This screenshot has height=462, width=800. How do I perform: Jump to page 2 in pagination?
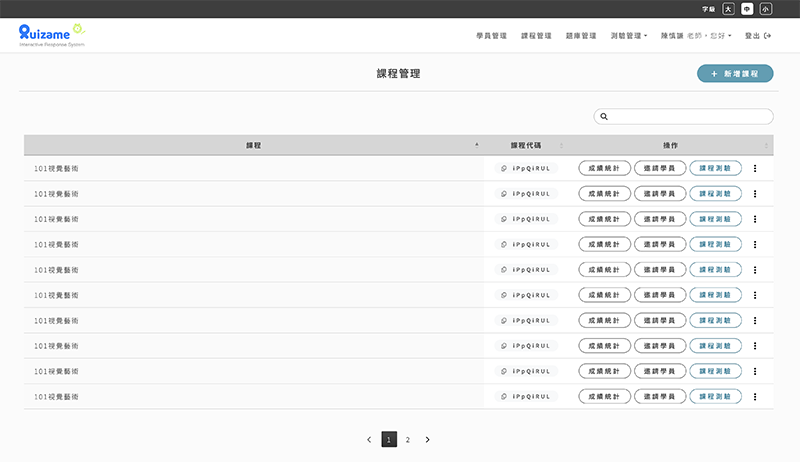click(x=408, y=439)
